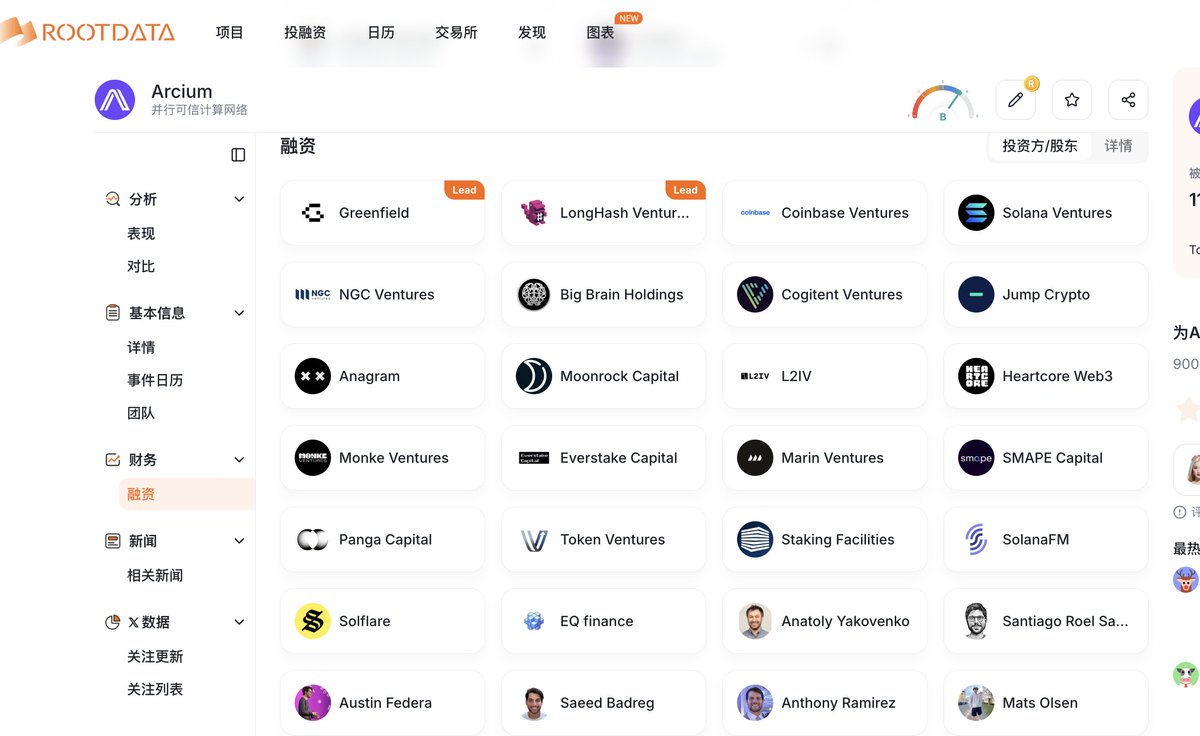1200x736 pixels.
Task: Open the L2IV investor card
Action: 825,376
